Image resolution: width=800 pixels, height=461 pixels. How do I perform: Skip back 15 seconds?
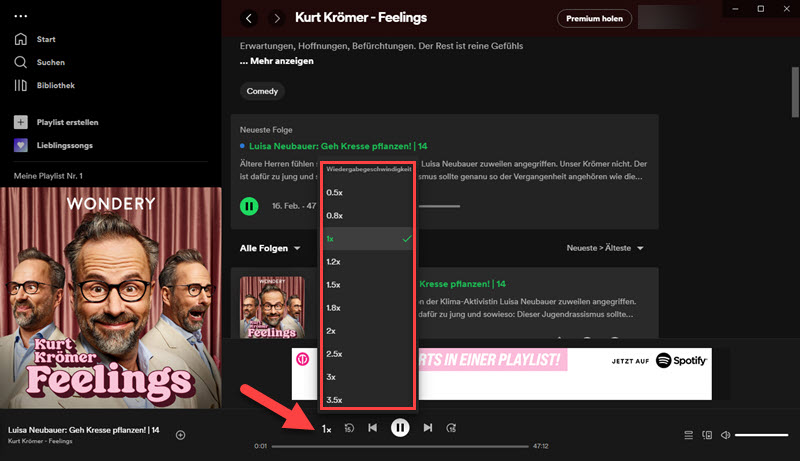pos(349,428)
